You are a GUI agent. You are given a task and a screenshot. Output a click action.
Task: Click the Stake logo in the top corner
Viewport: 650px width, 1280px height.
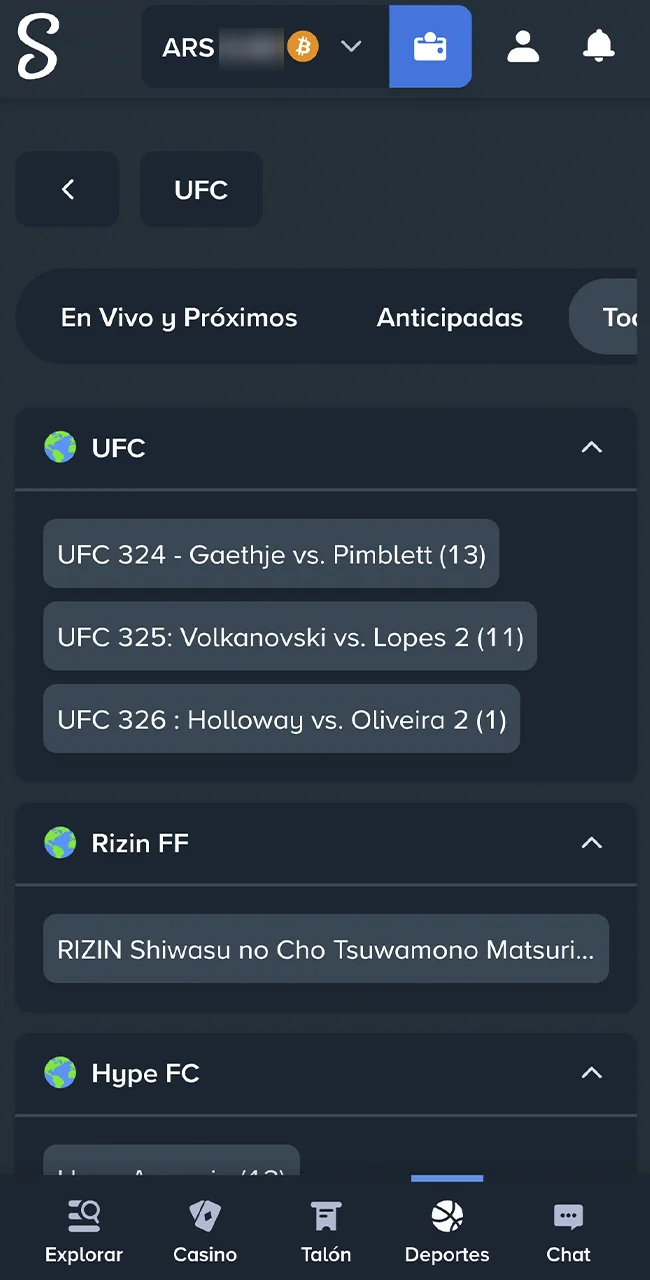pyautogui.click(x=40, y=46)
